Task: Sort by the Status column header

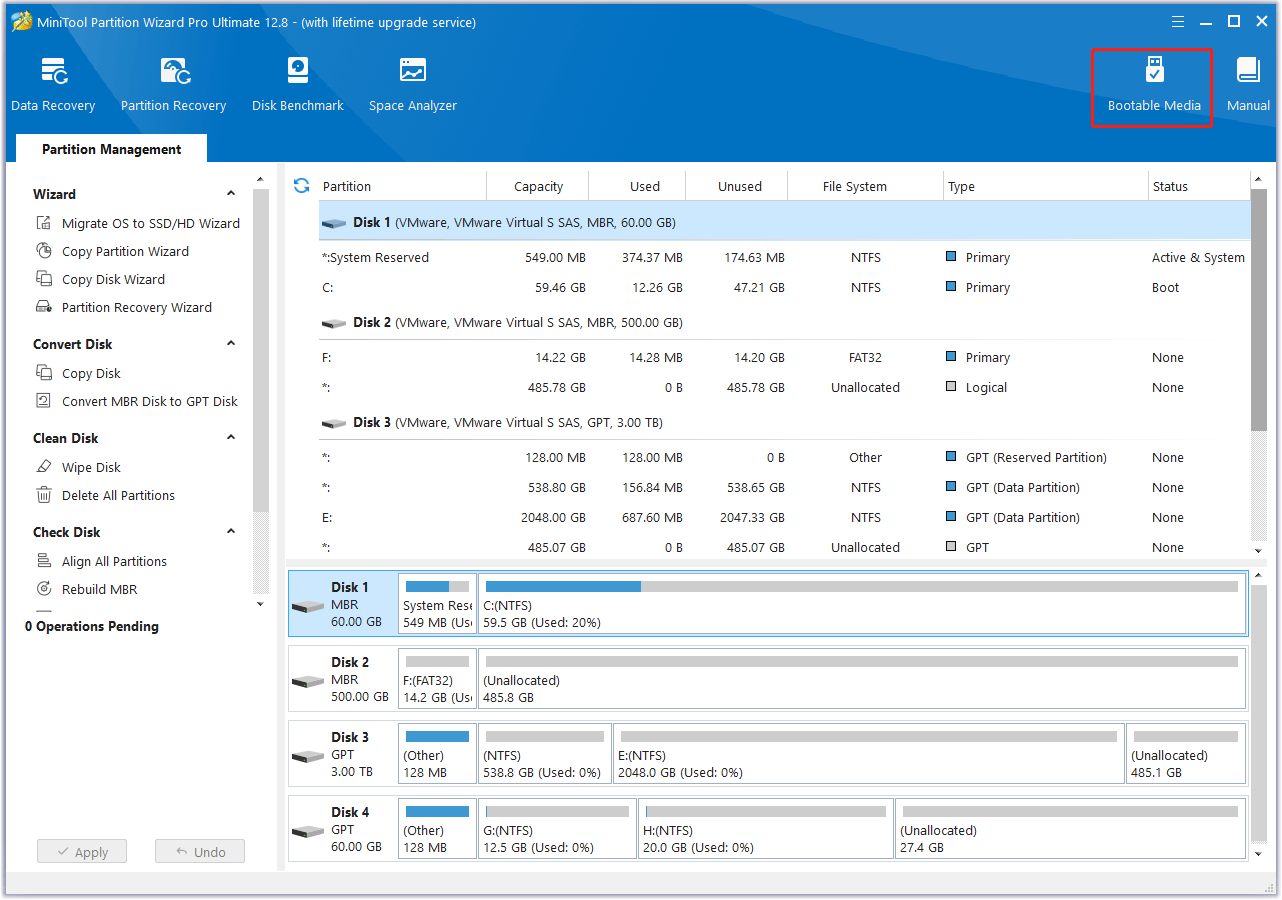Action: pyautogui.click(x=1199, y=186)
